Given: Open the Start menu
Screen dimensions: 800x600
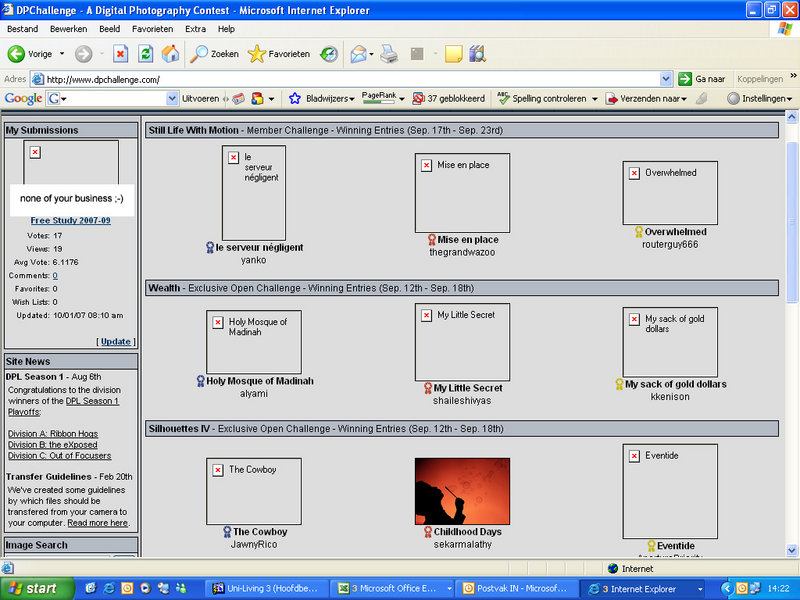Looking at the screenshot, I should [37, 588].
